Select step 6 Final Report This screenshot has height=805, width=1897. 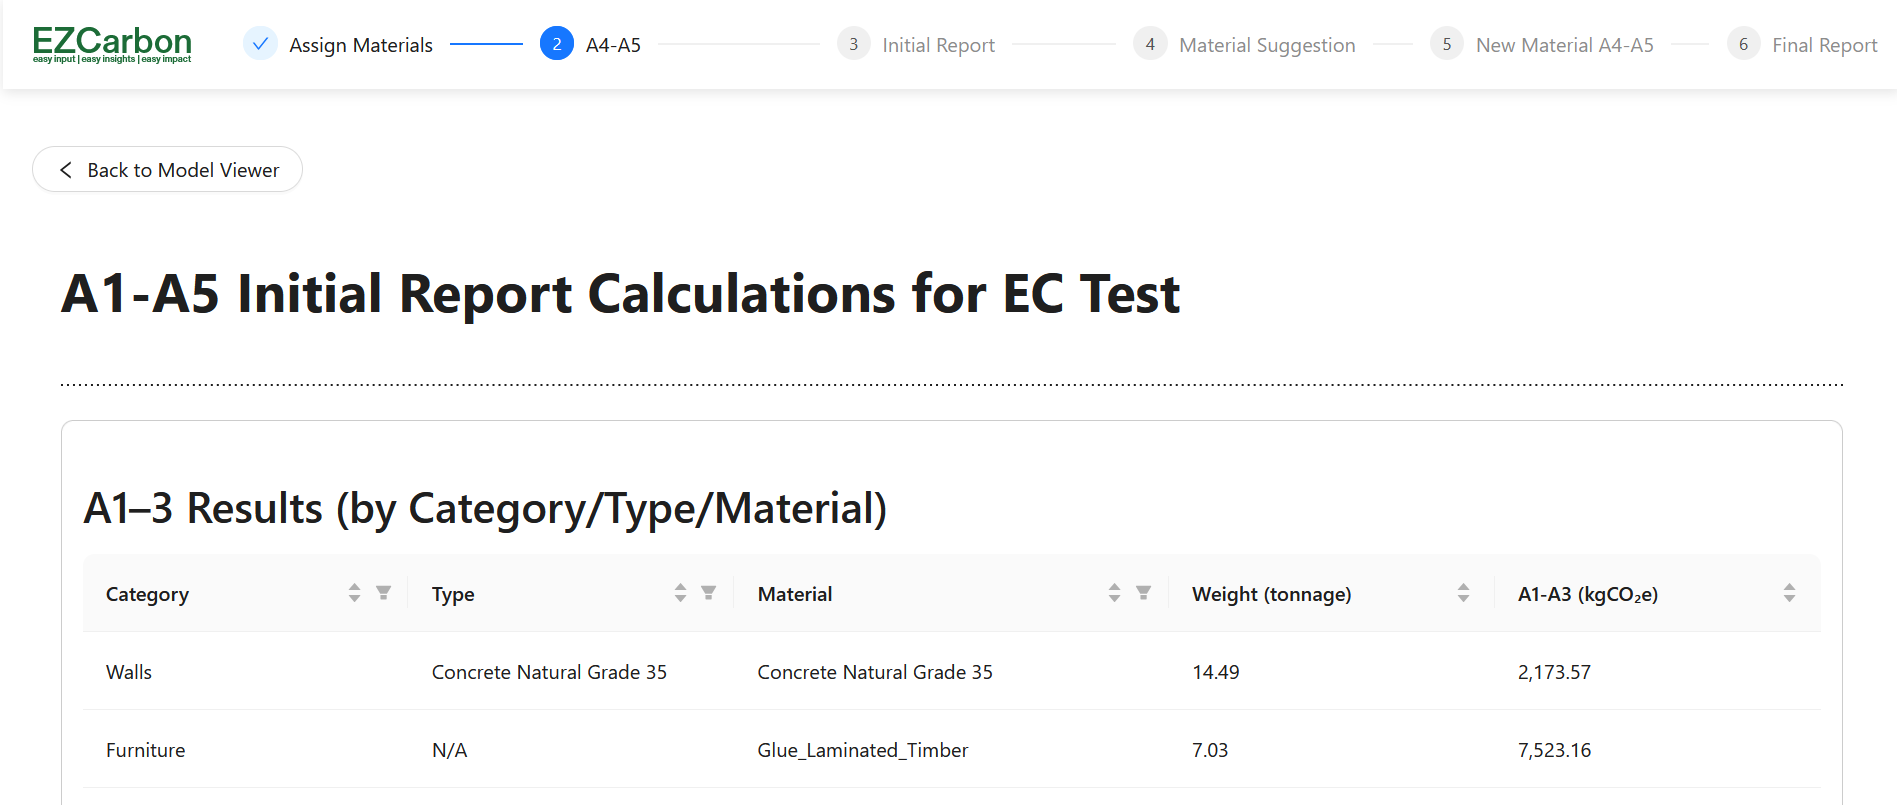(x=1742, y=44)
